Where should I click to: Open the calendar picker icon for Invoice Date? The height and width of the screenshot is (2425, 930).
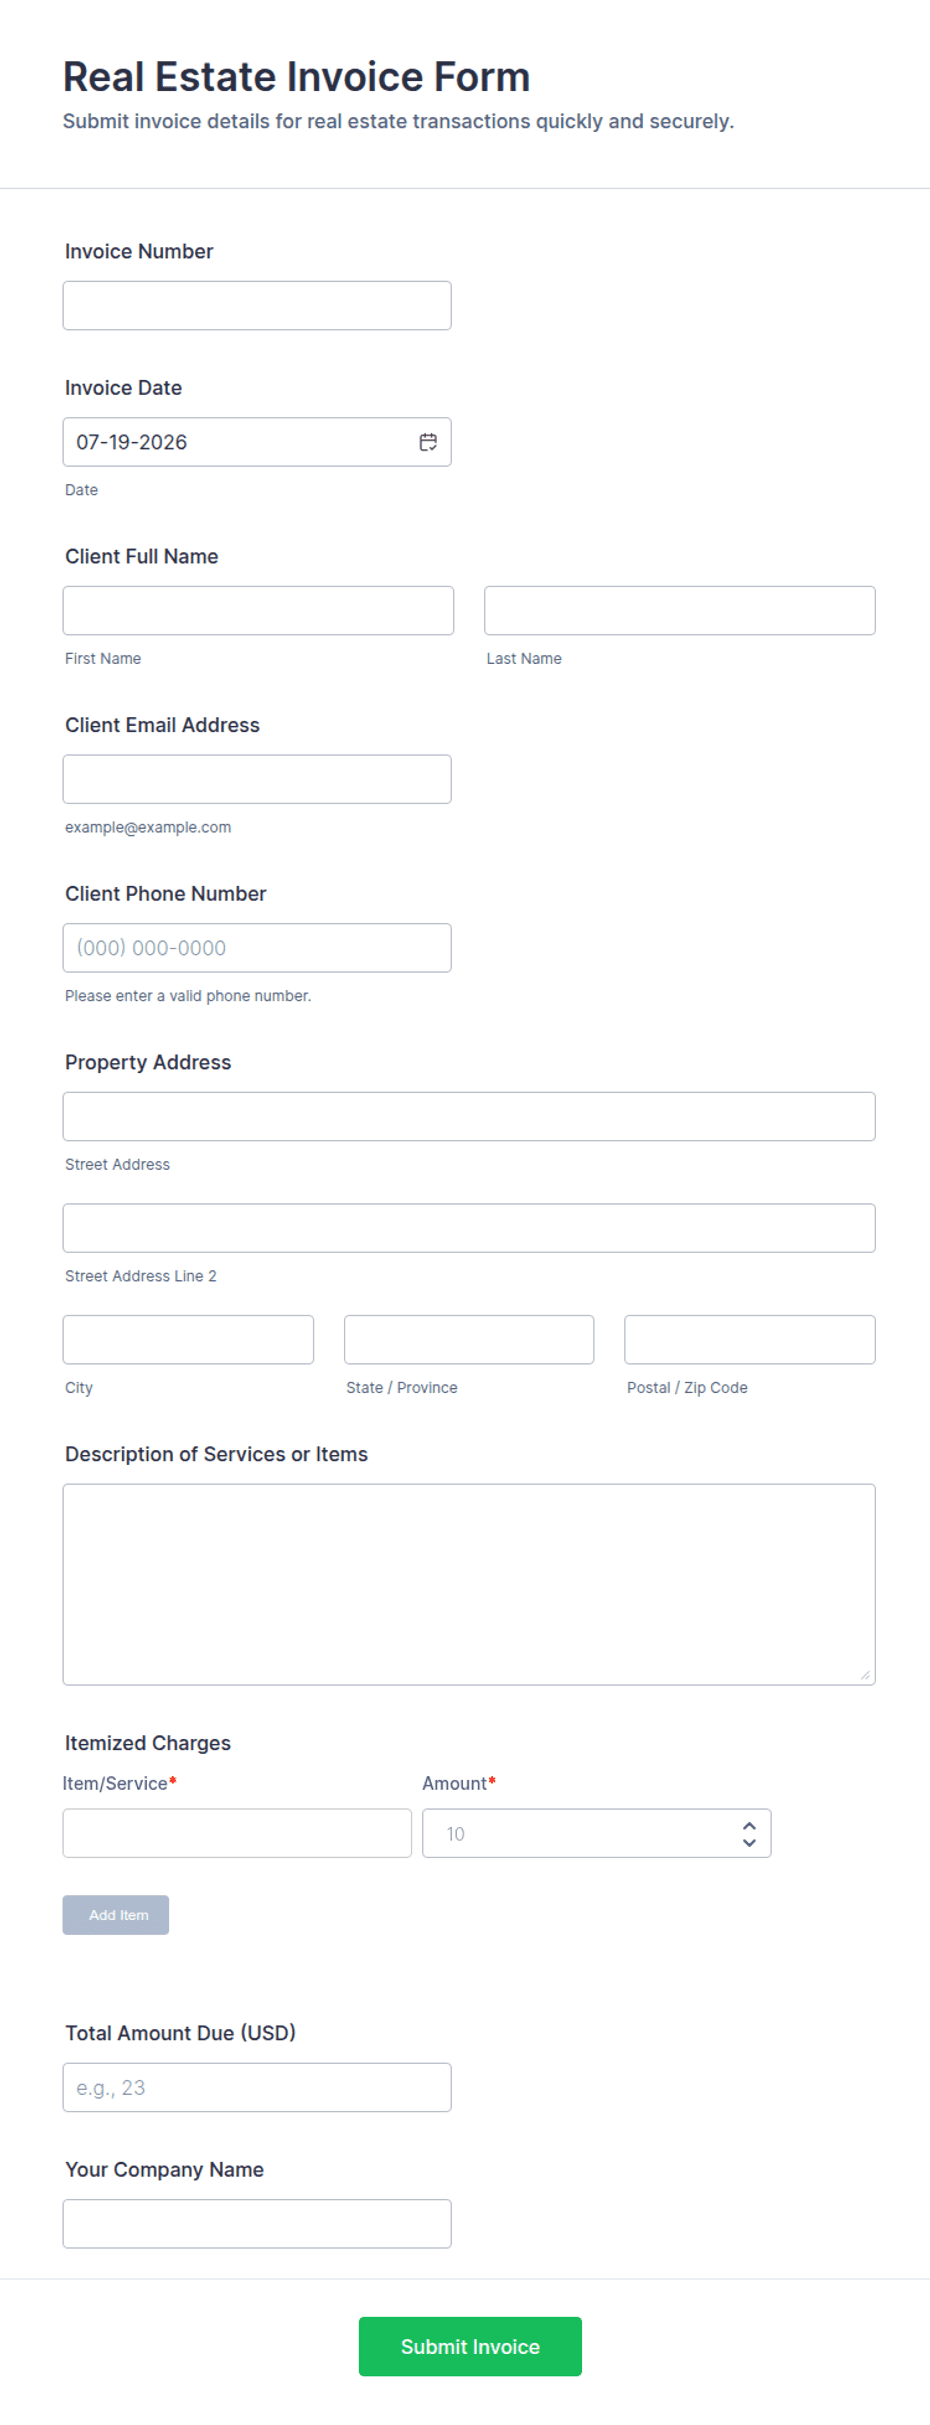[x=428, y=442]
